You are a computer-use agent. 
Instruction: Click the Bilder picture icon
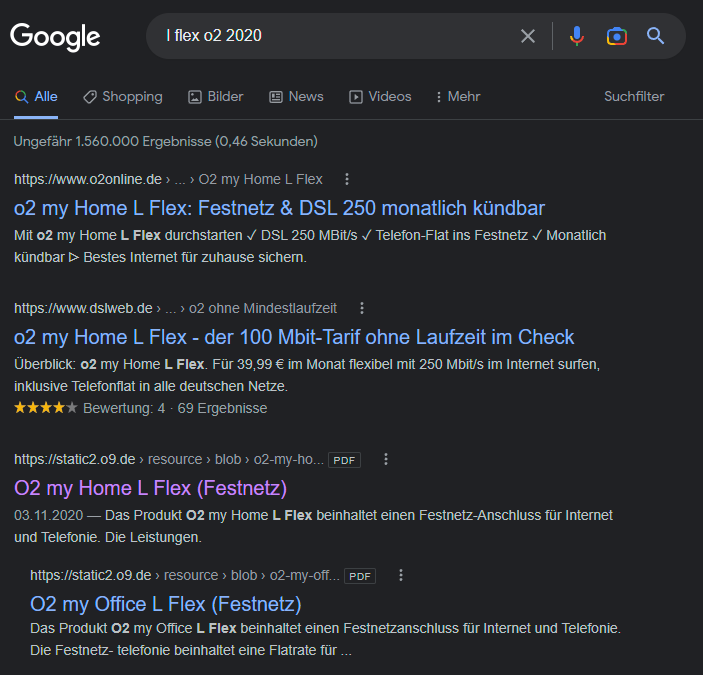pyautogui.click(x=195, y=97)
